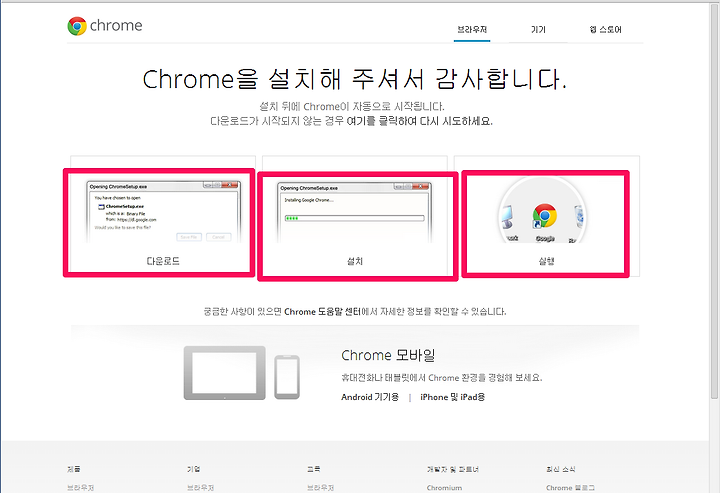
Task: Open the Chrome 도움말 센터 link
Action: click(321, 312)
